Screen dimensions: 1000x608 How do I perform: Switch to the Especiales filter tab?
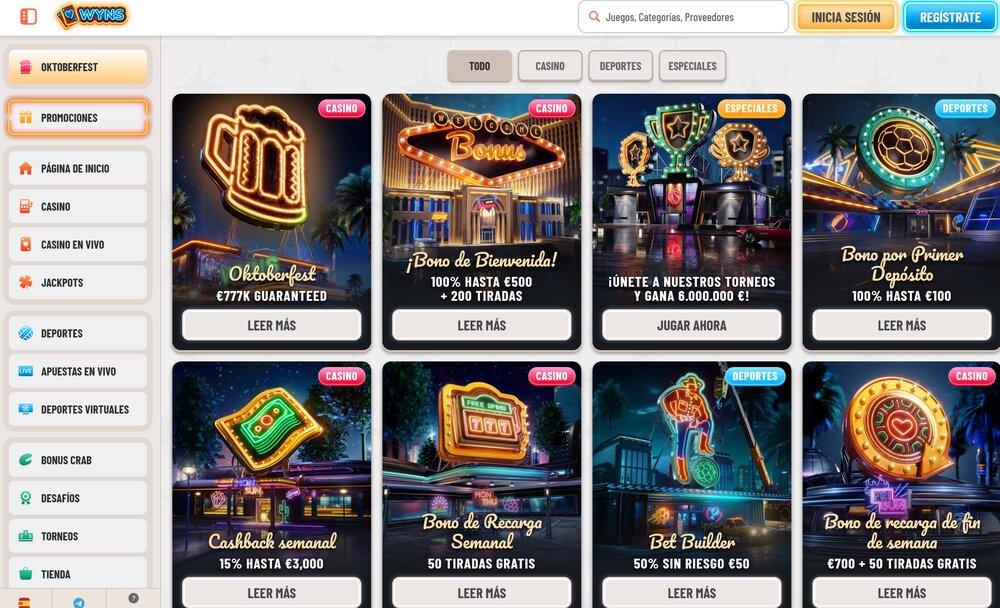click(693, 66)
